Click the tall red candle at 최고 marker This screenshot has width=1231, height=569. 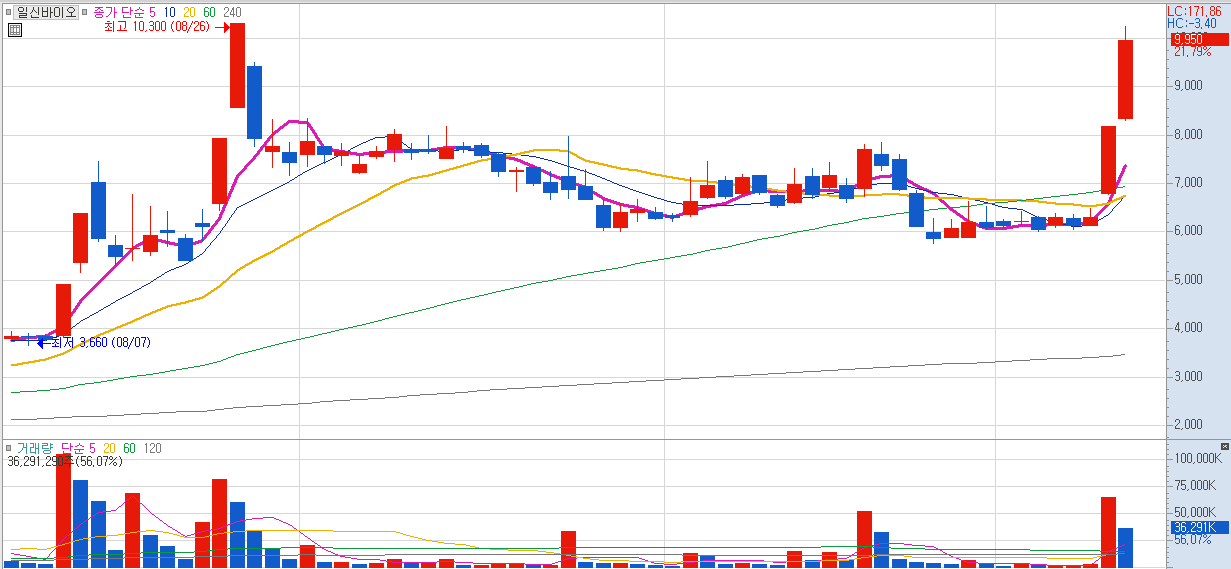(x=237, y=65)
